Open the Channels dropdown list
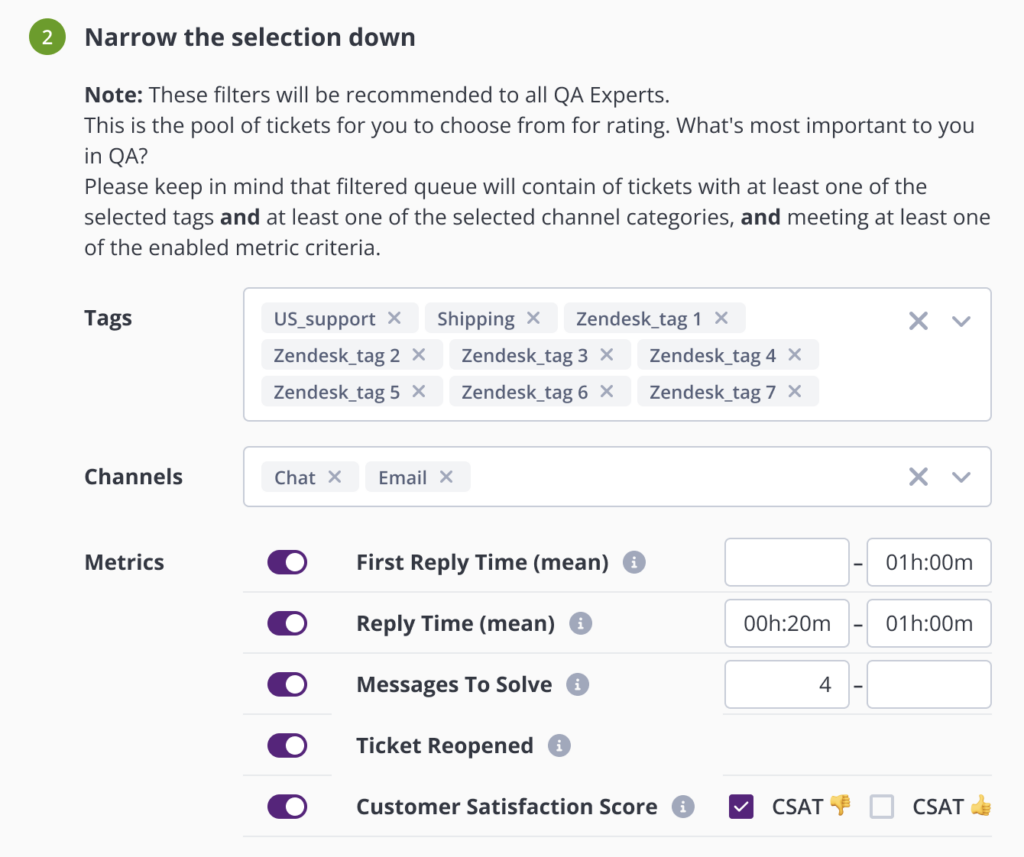The image size is (1024, 857). (x=961, y=477)
